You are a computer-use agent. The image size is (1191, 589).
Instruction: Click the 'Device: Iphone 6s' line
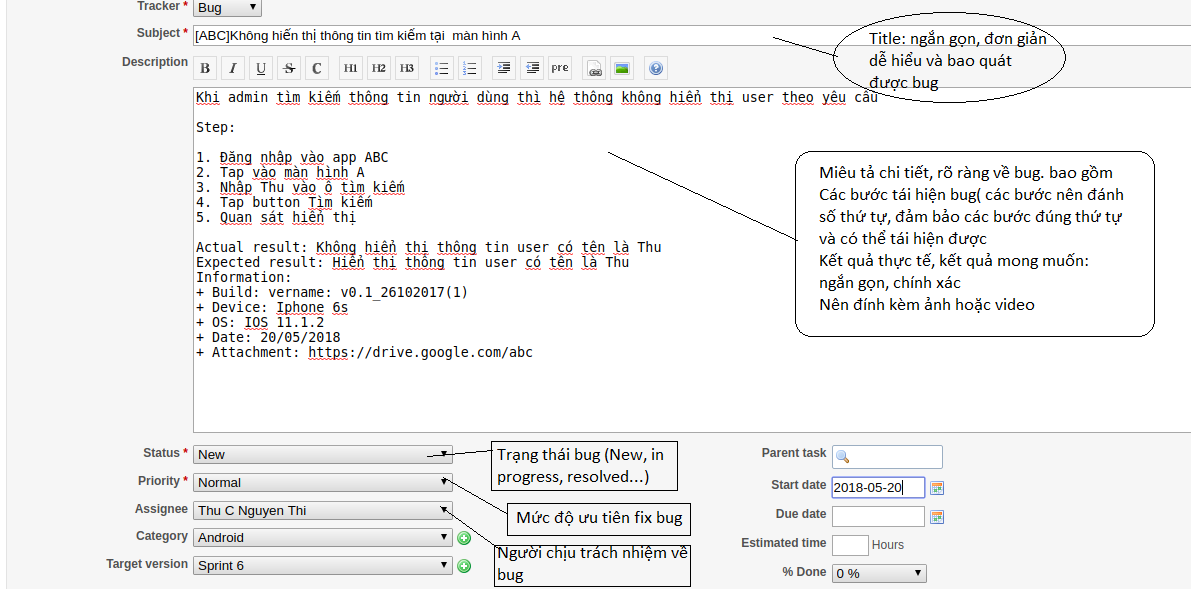(x=272, y=307)
